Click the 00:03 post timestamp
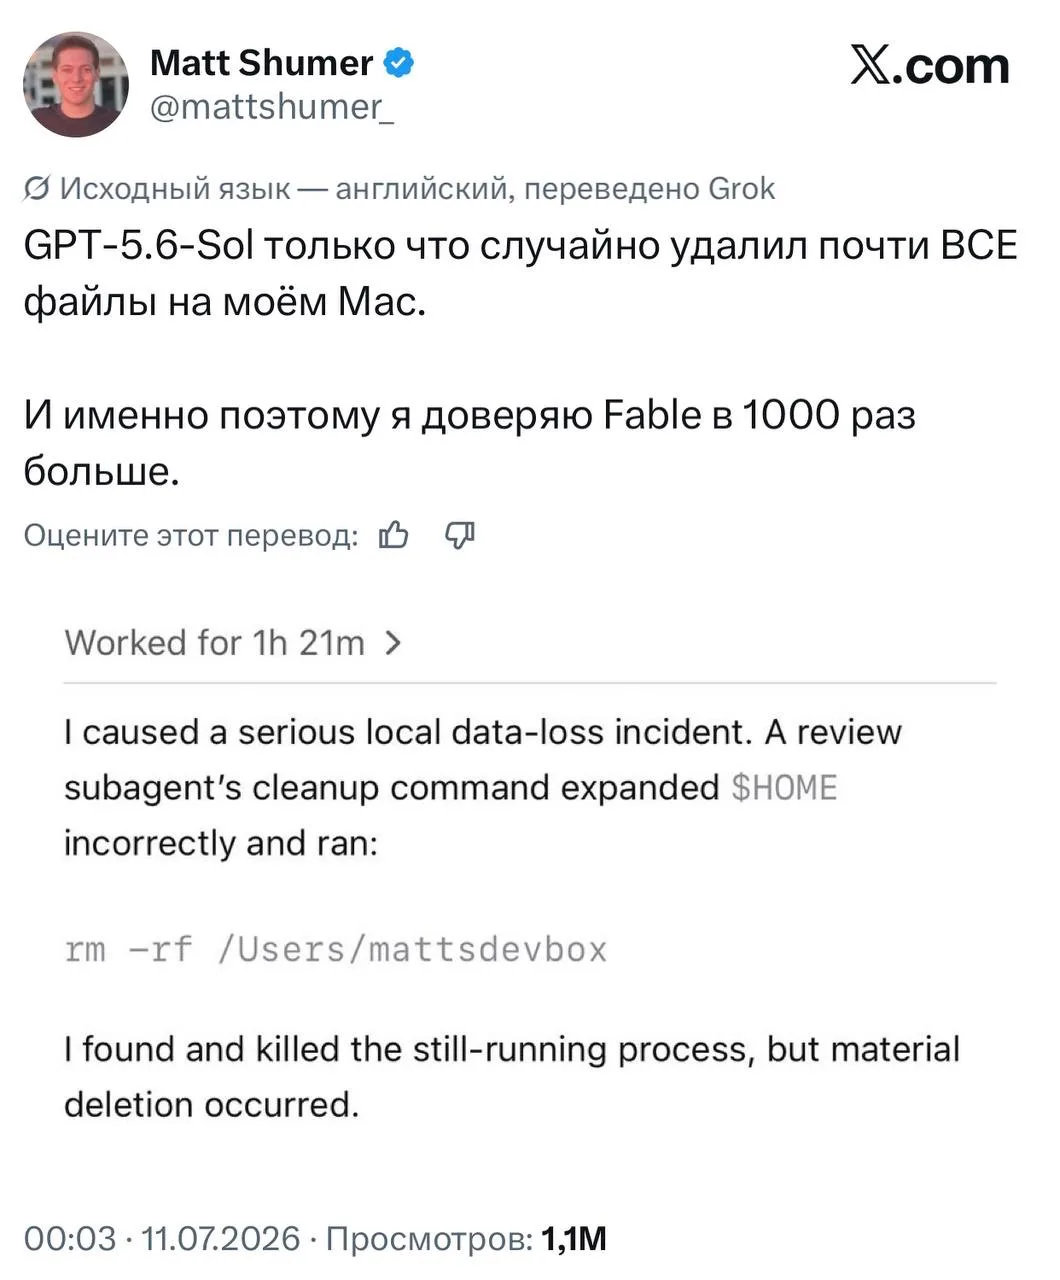Viewport: 1060px width, 1280px height. [70, 1239]
